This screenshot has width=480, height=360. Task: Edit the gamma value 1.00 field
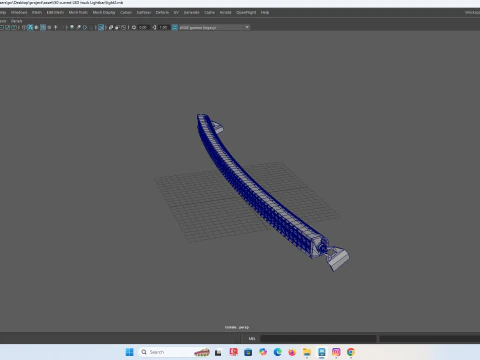163,27
